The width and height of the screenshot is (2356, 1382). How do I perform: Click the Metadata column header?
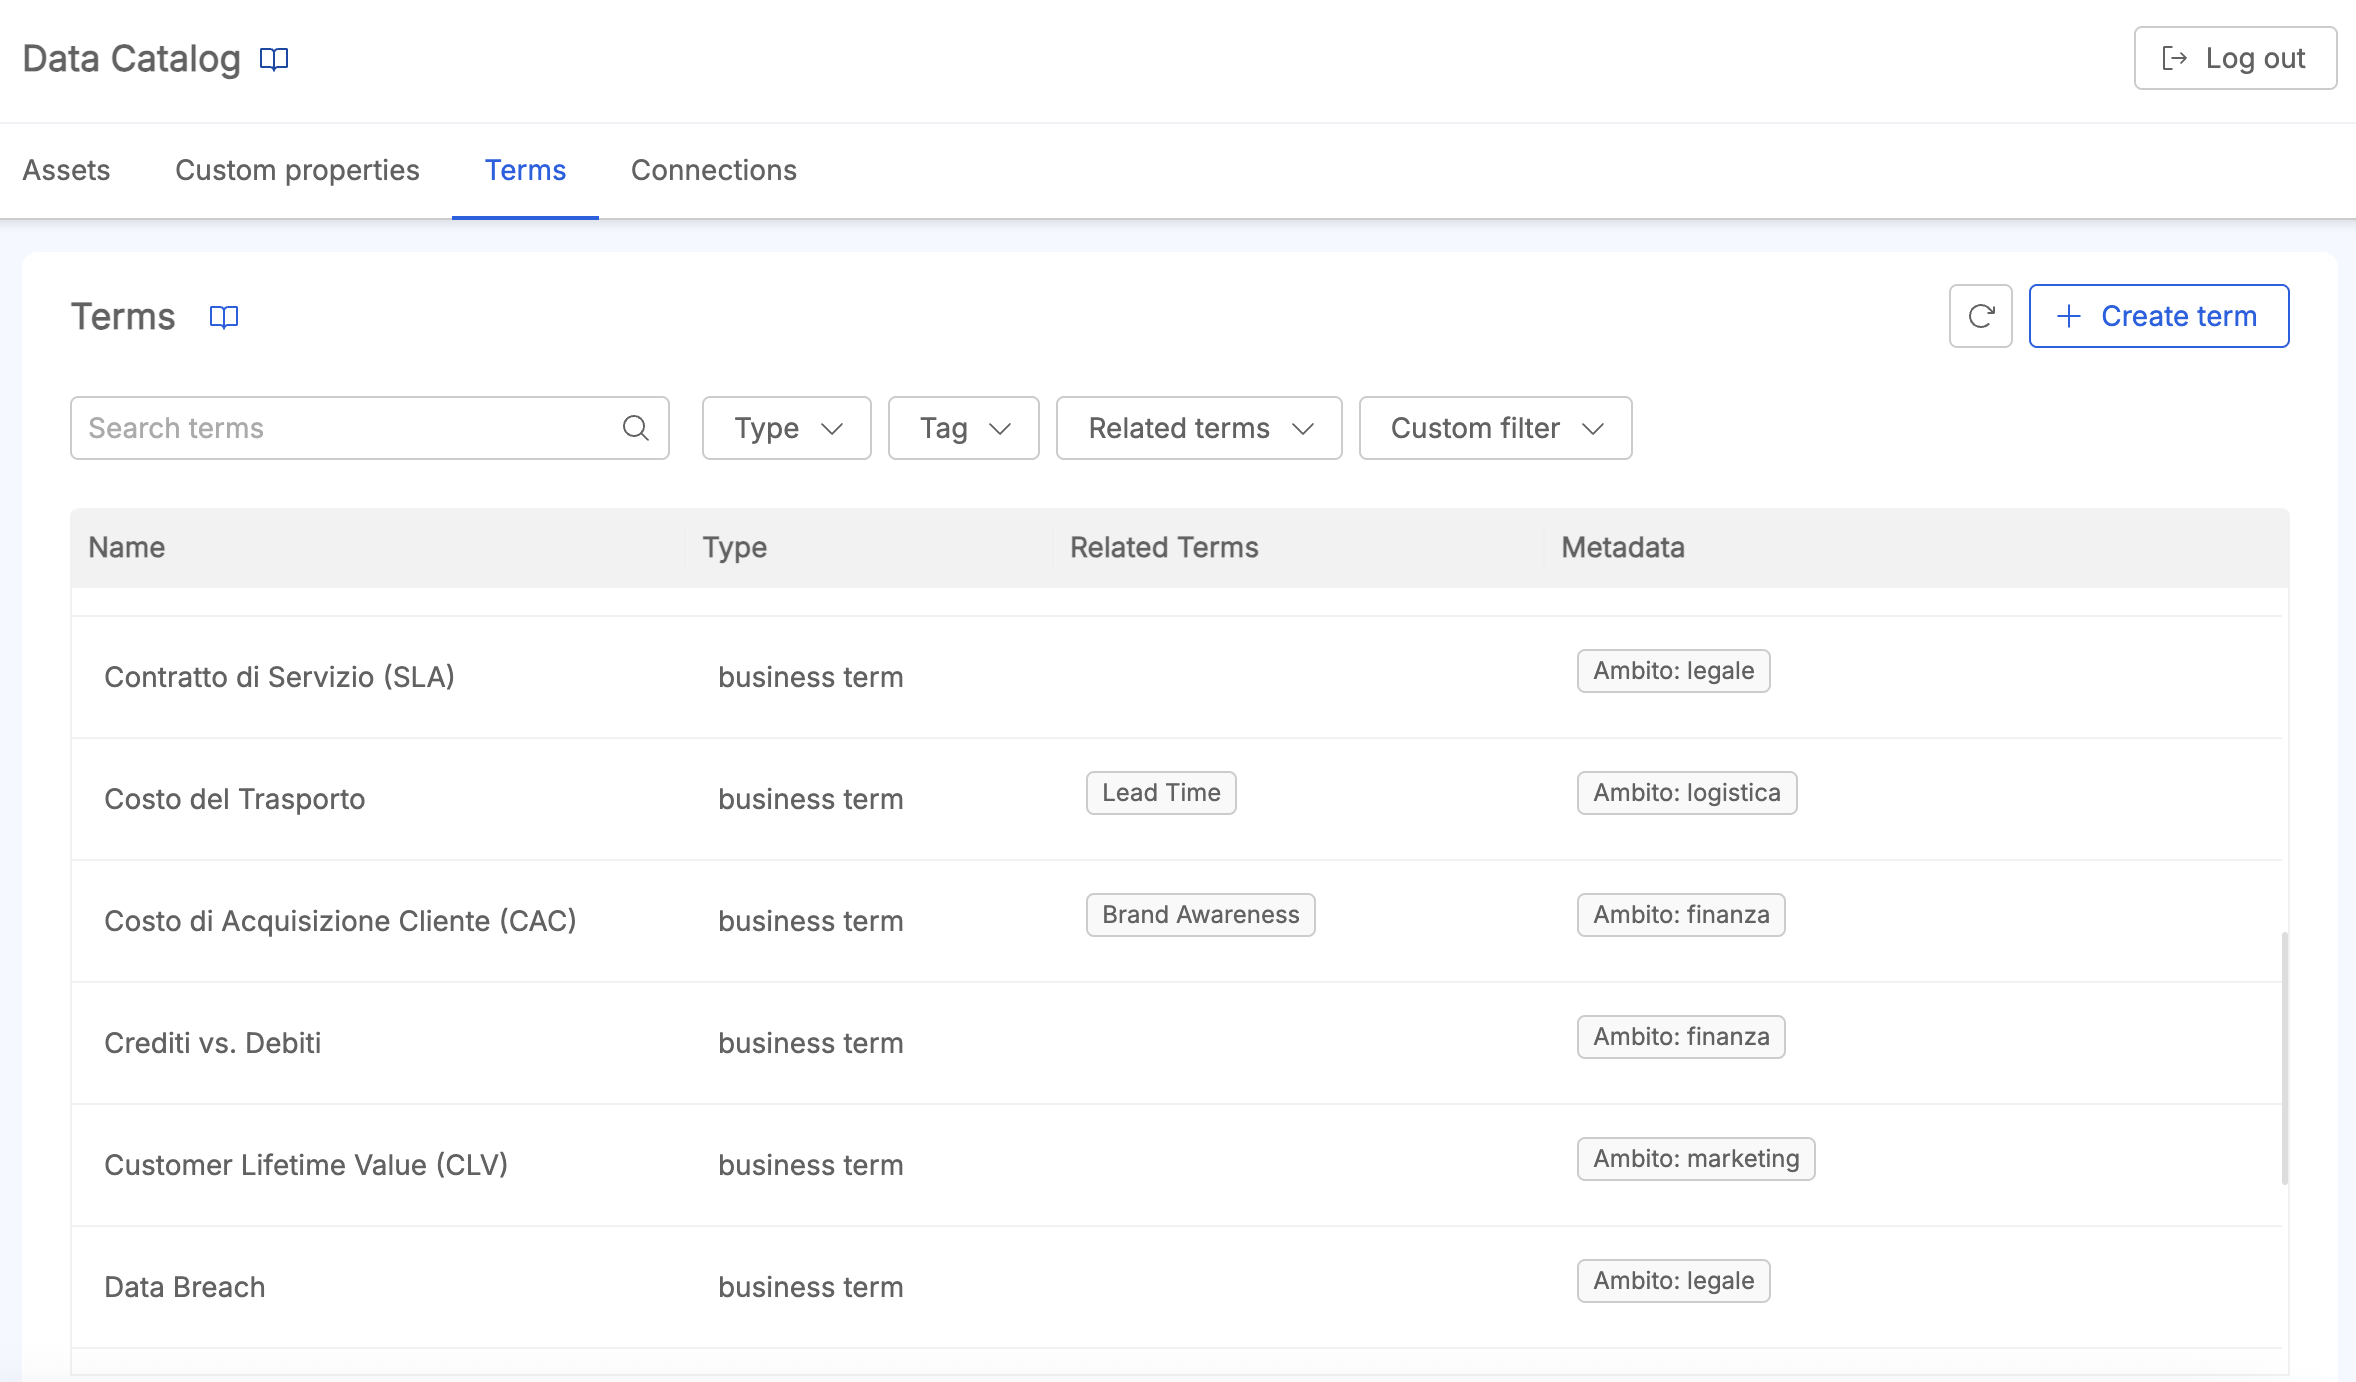(1623, 547)
